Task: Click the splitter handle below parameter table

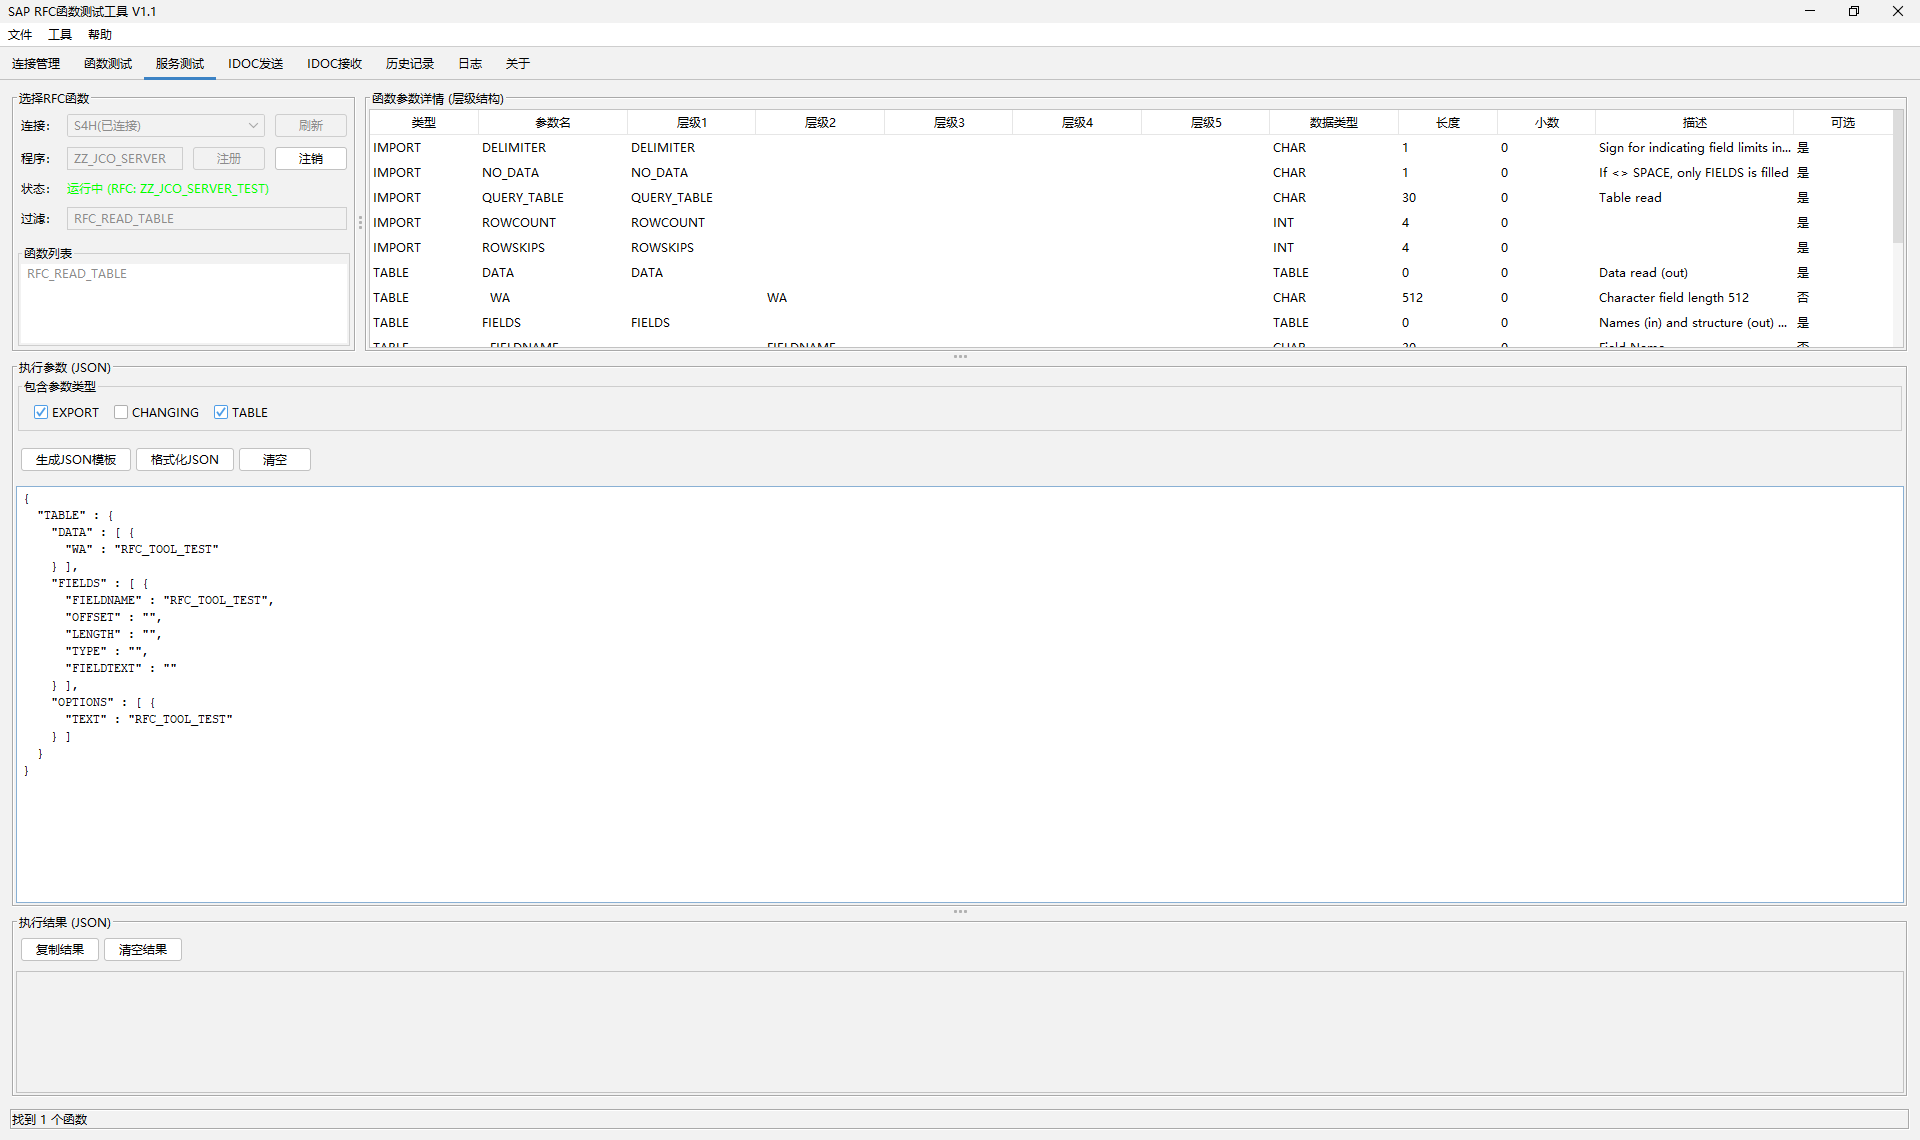Action: tap(960, 357)
